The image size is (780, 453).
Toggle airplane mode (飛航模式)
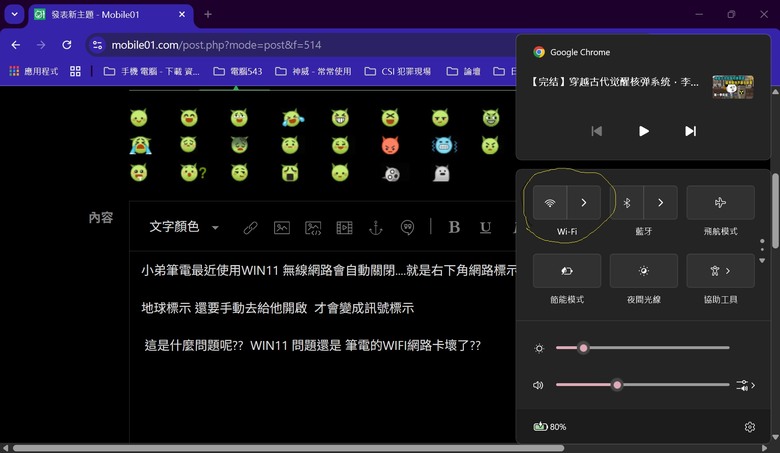[x=720, y=202]
